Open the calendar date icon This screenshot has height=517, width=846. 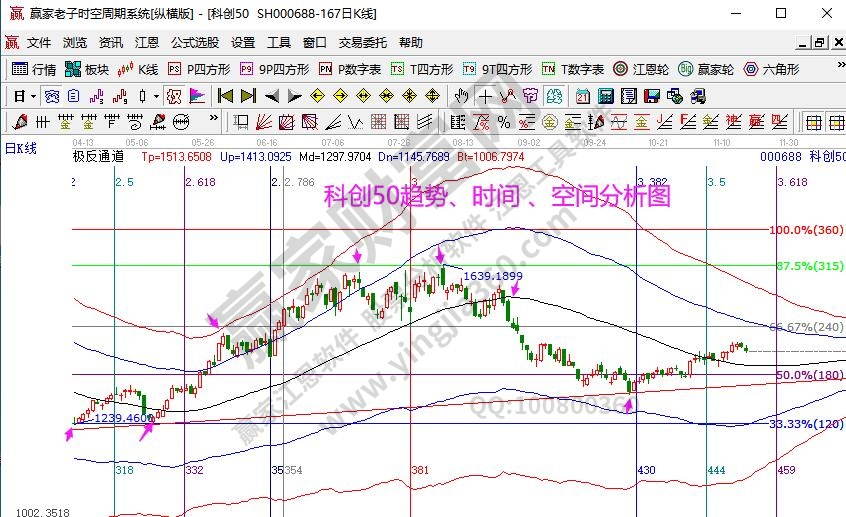coord(583,96)
